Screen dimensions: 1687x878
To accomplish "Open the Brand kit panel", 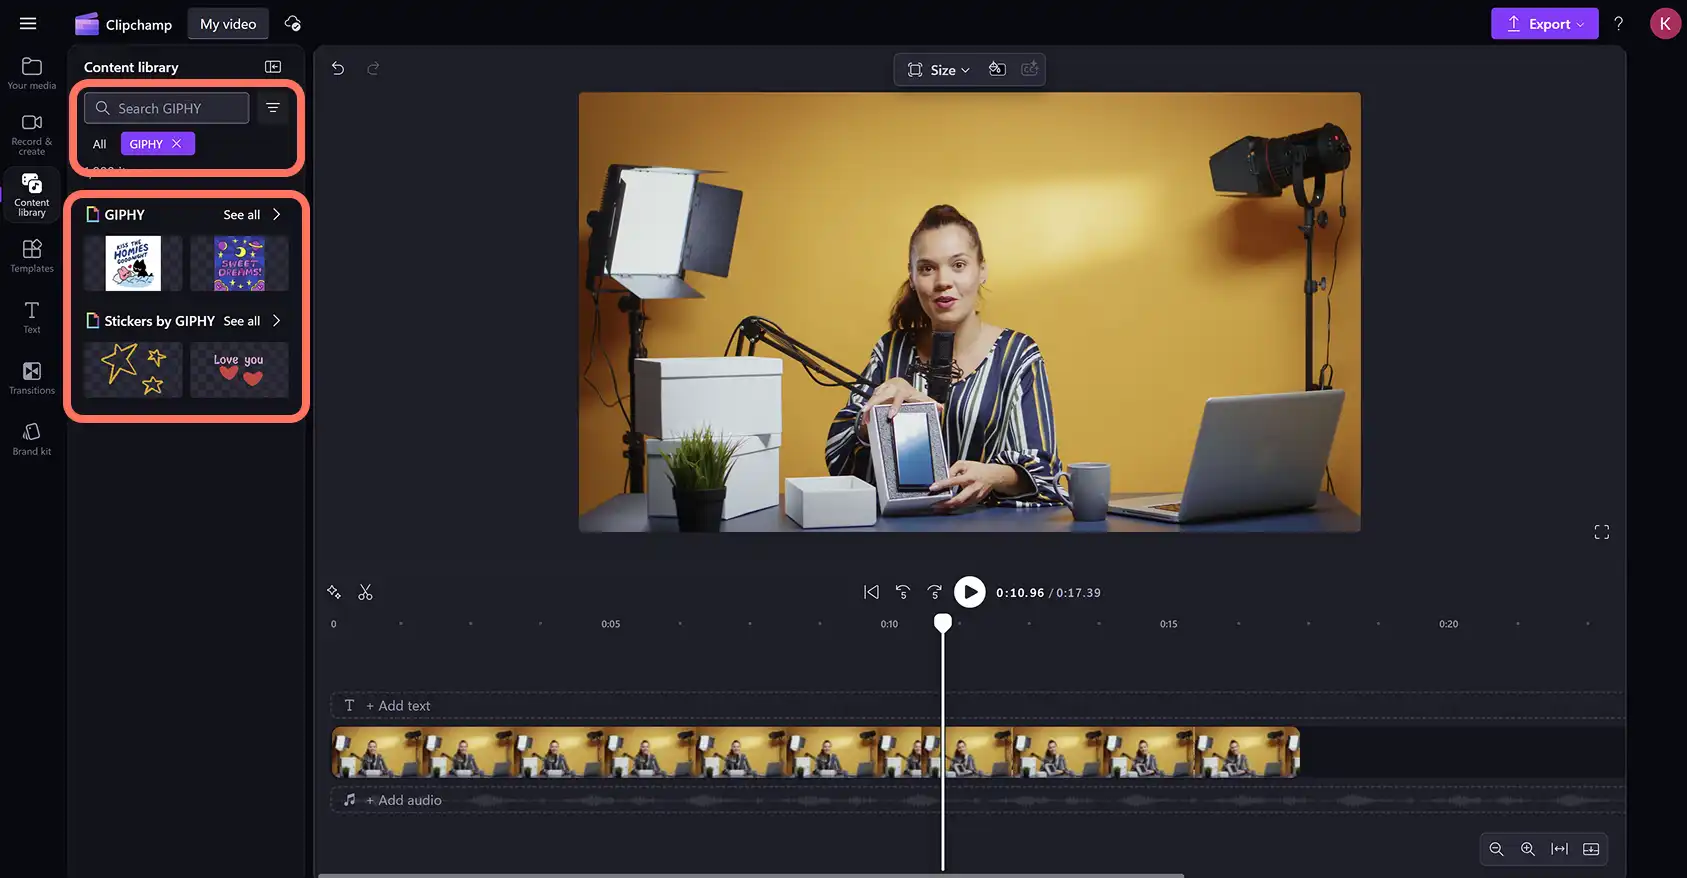I will pos(32,439).
